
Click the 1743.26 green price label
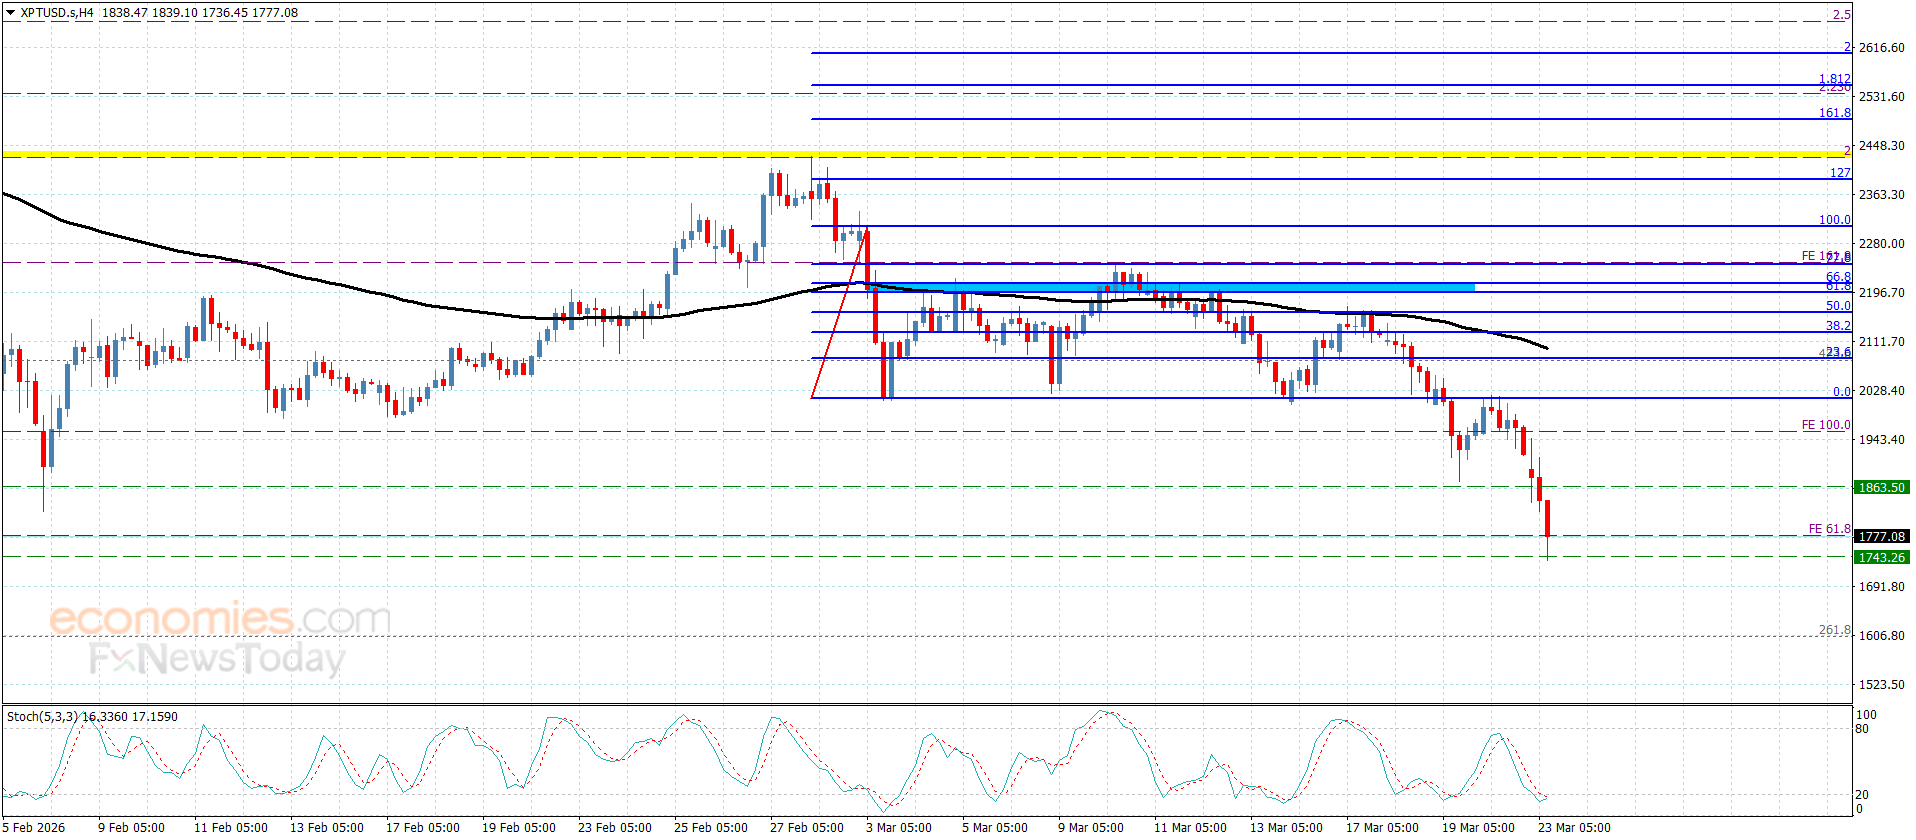(x=1881, y=558)
